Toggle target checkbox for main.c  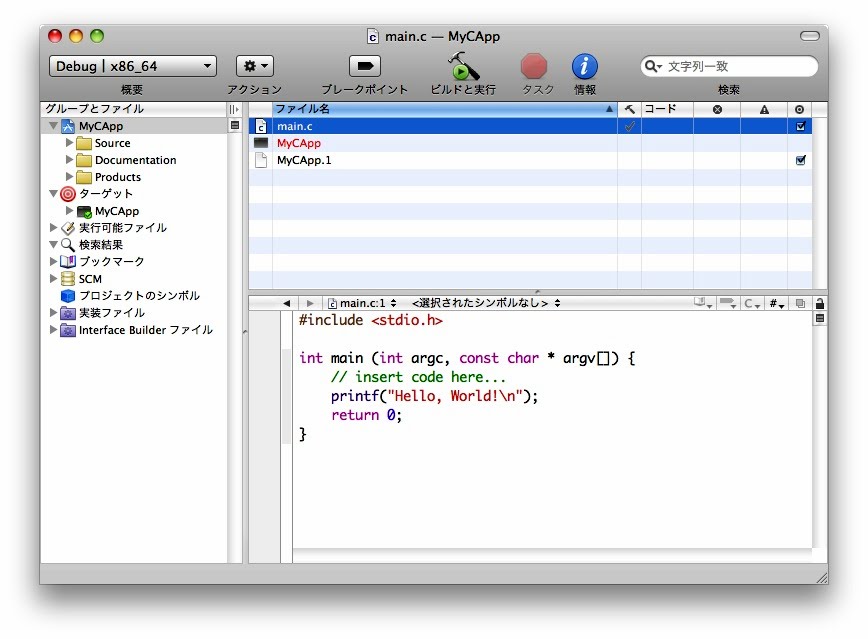coord(800,127)
